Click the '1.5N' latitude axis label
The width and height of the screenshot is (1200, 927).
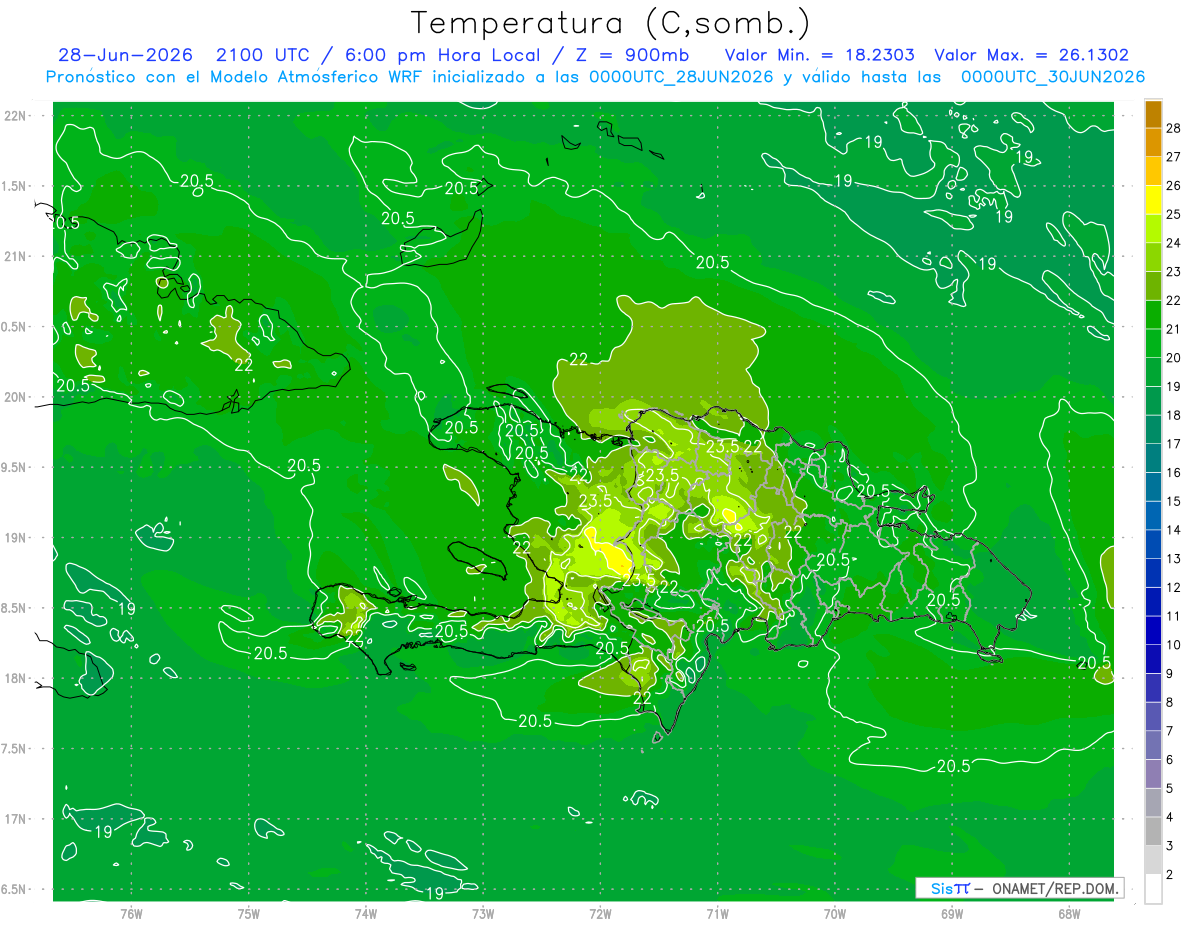(x=14, y=186)
